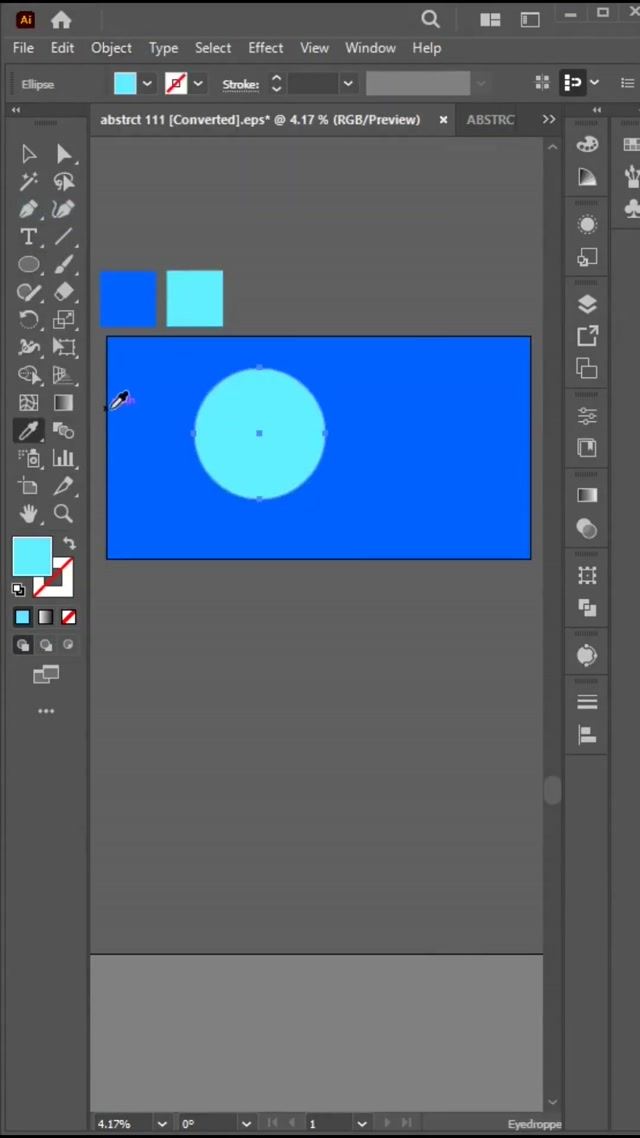
Task: Open the Layers panel icon
Action: 587,305
